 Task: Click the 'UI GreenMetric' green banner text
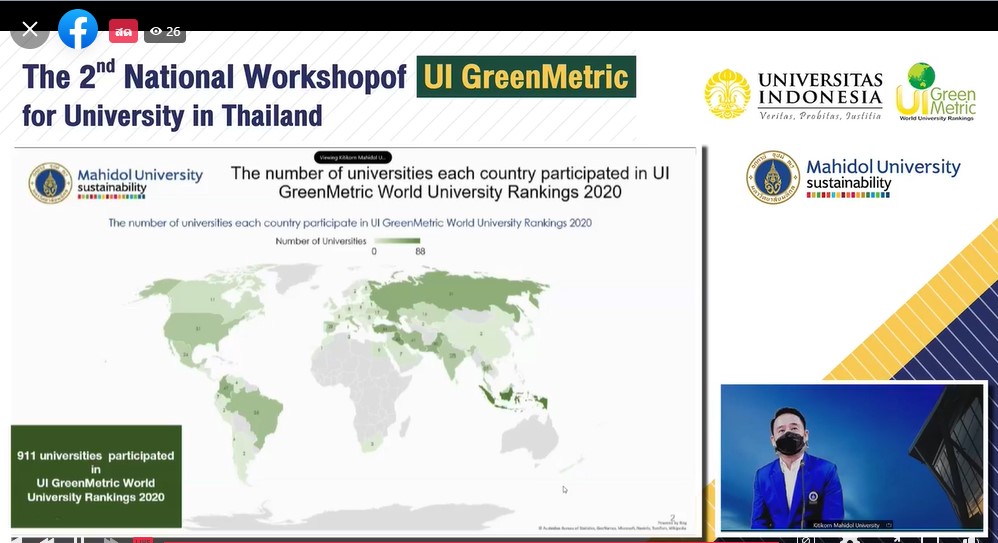pos(526,77)
